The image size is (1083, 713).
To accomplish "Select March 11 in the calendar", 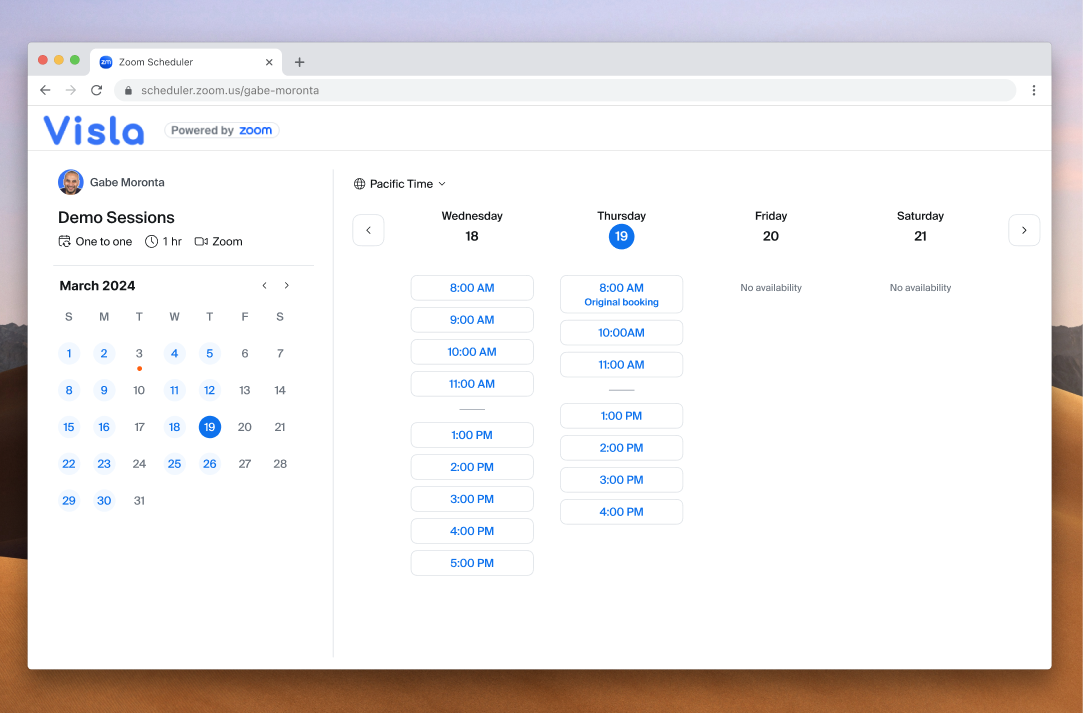I will coord(175,390).
